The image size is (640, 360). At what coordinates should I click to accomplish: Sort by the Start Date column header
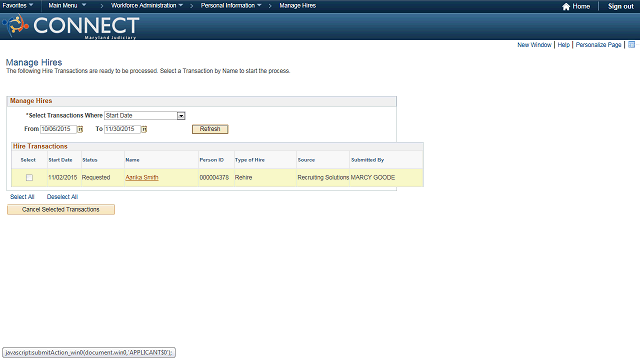coord(60,160)
